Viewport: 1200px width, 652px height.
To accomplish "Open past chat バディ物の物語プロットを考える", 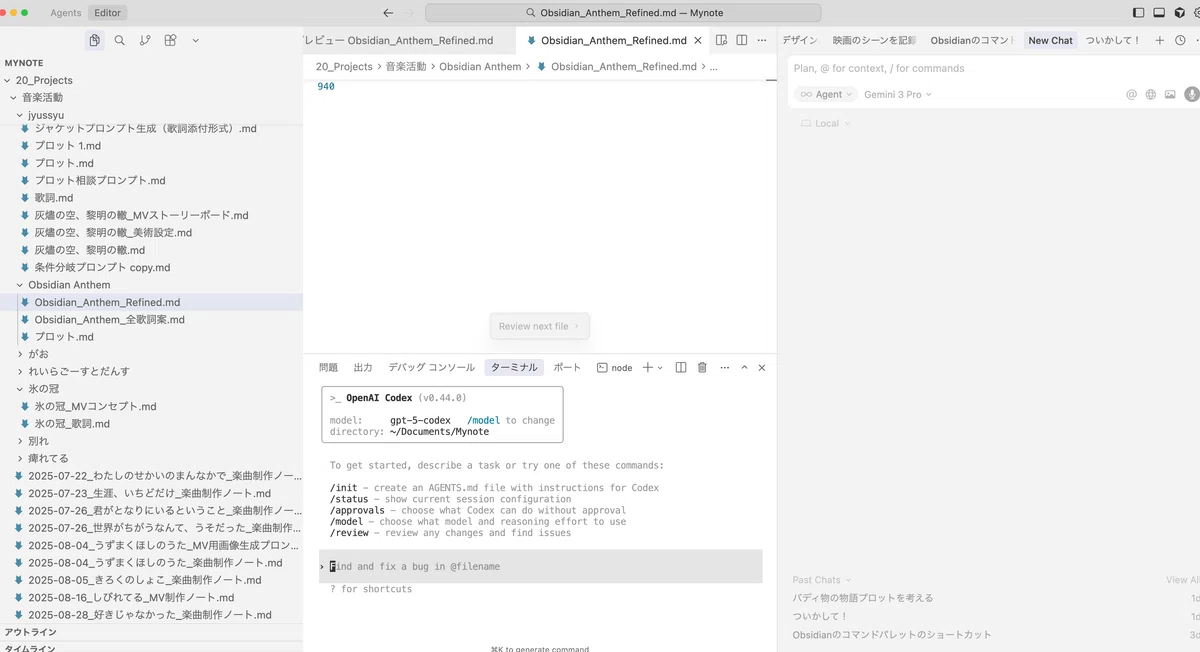I will click(x=863, y=597).
